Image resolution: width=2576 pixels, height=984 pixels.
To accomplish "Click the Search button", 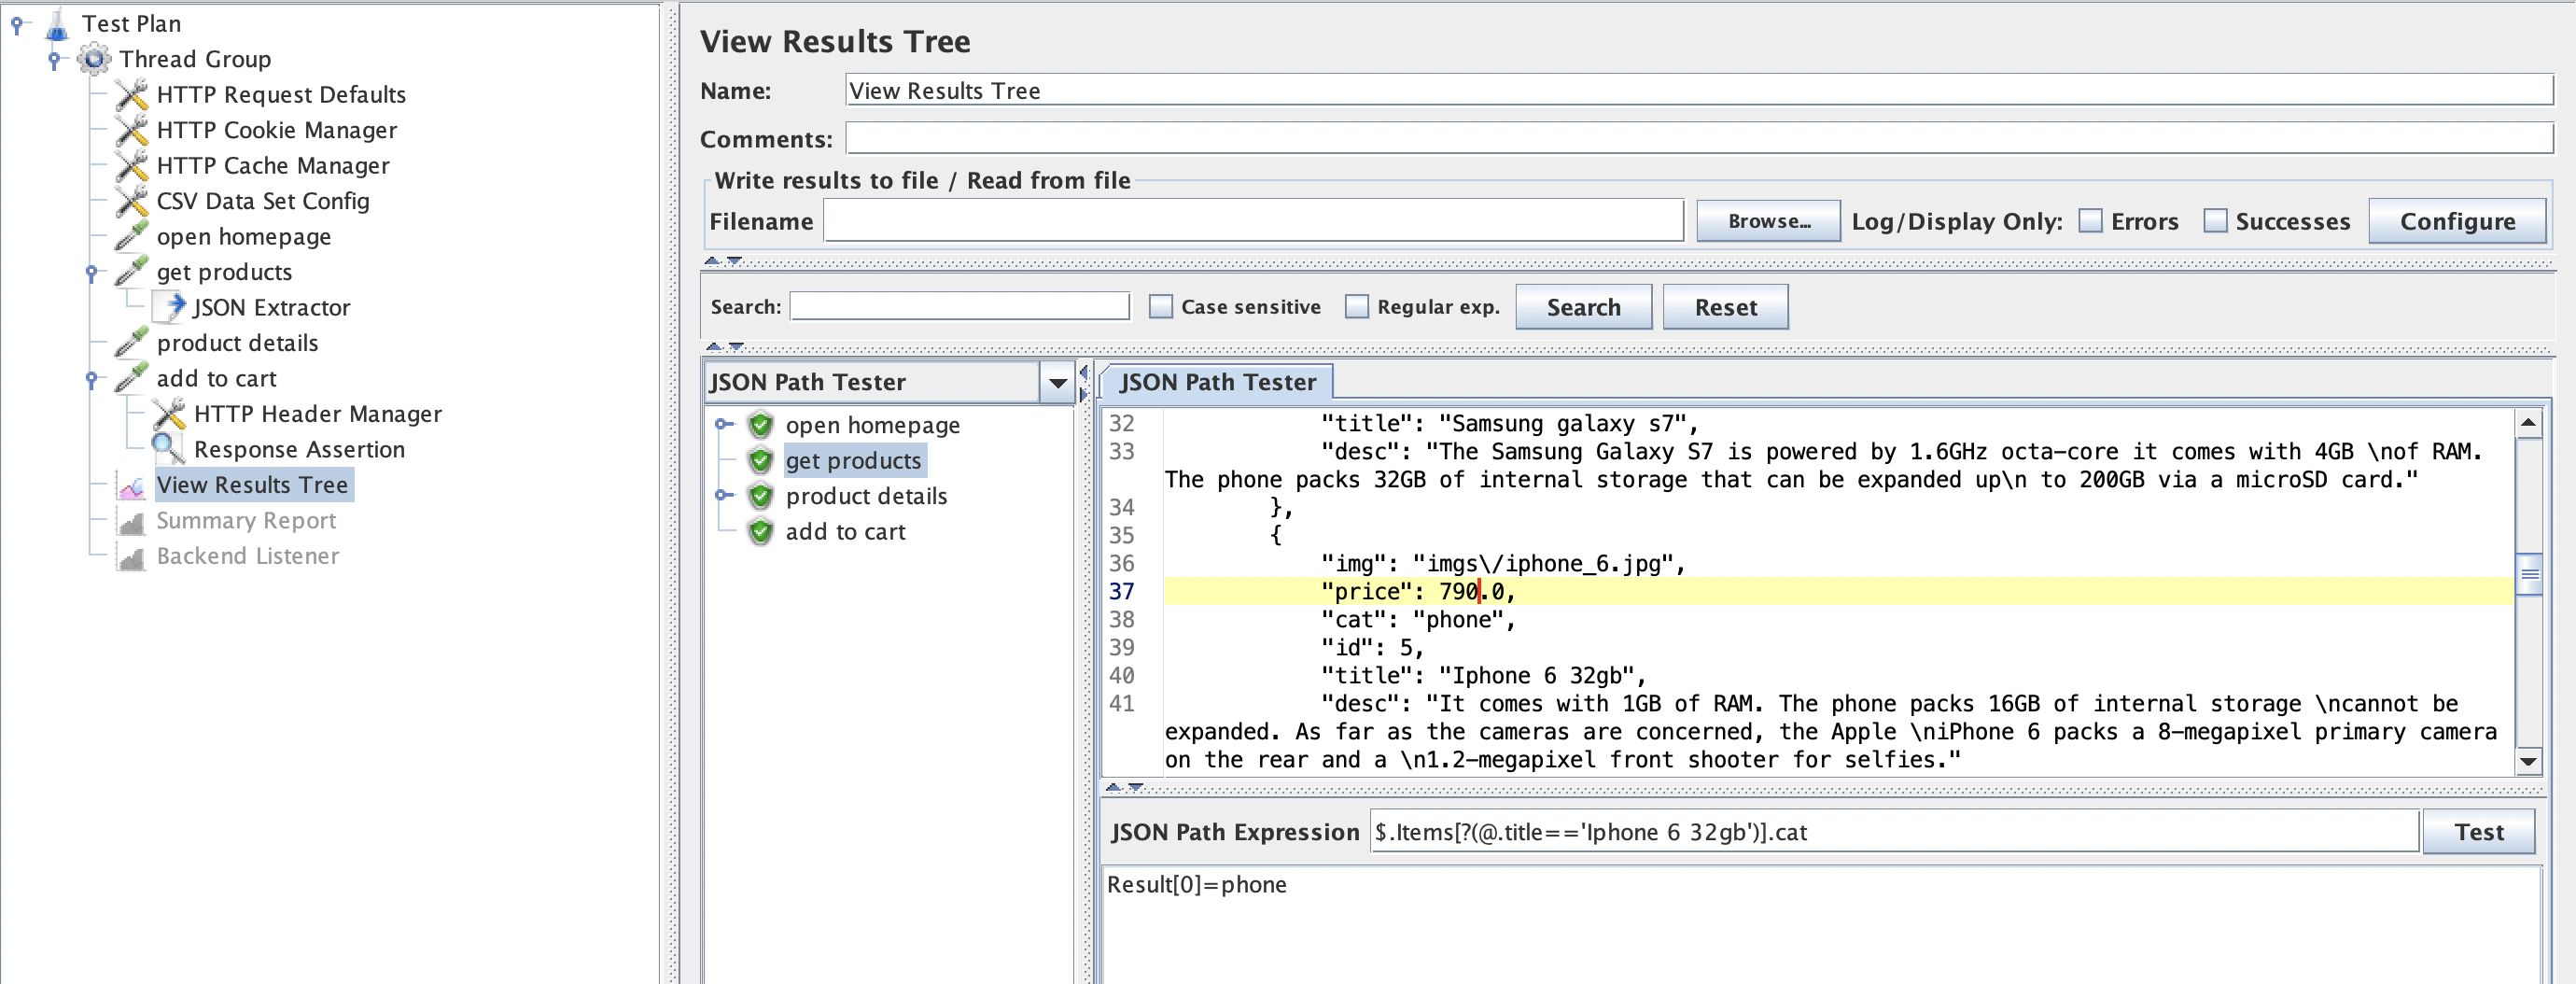I will tap(1583, 307).
